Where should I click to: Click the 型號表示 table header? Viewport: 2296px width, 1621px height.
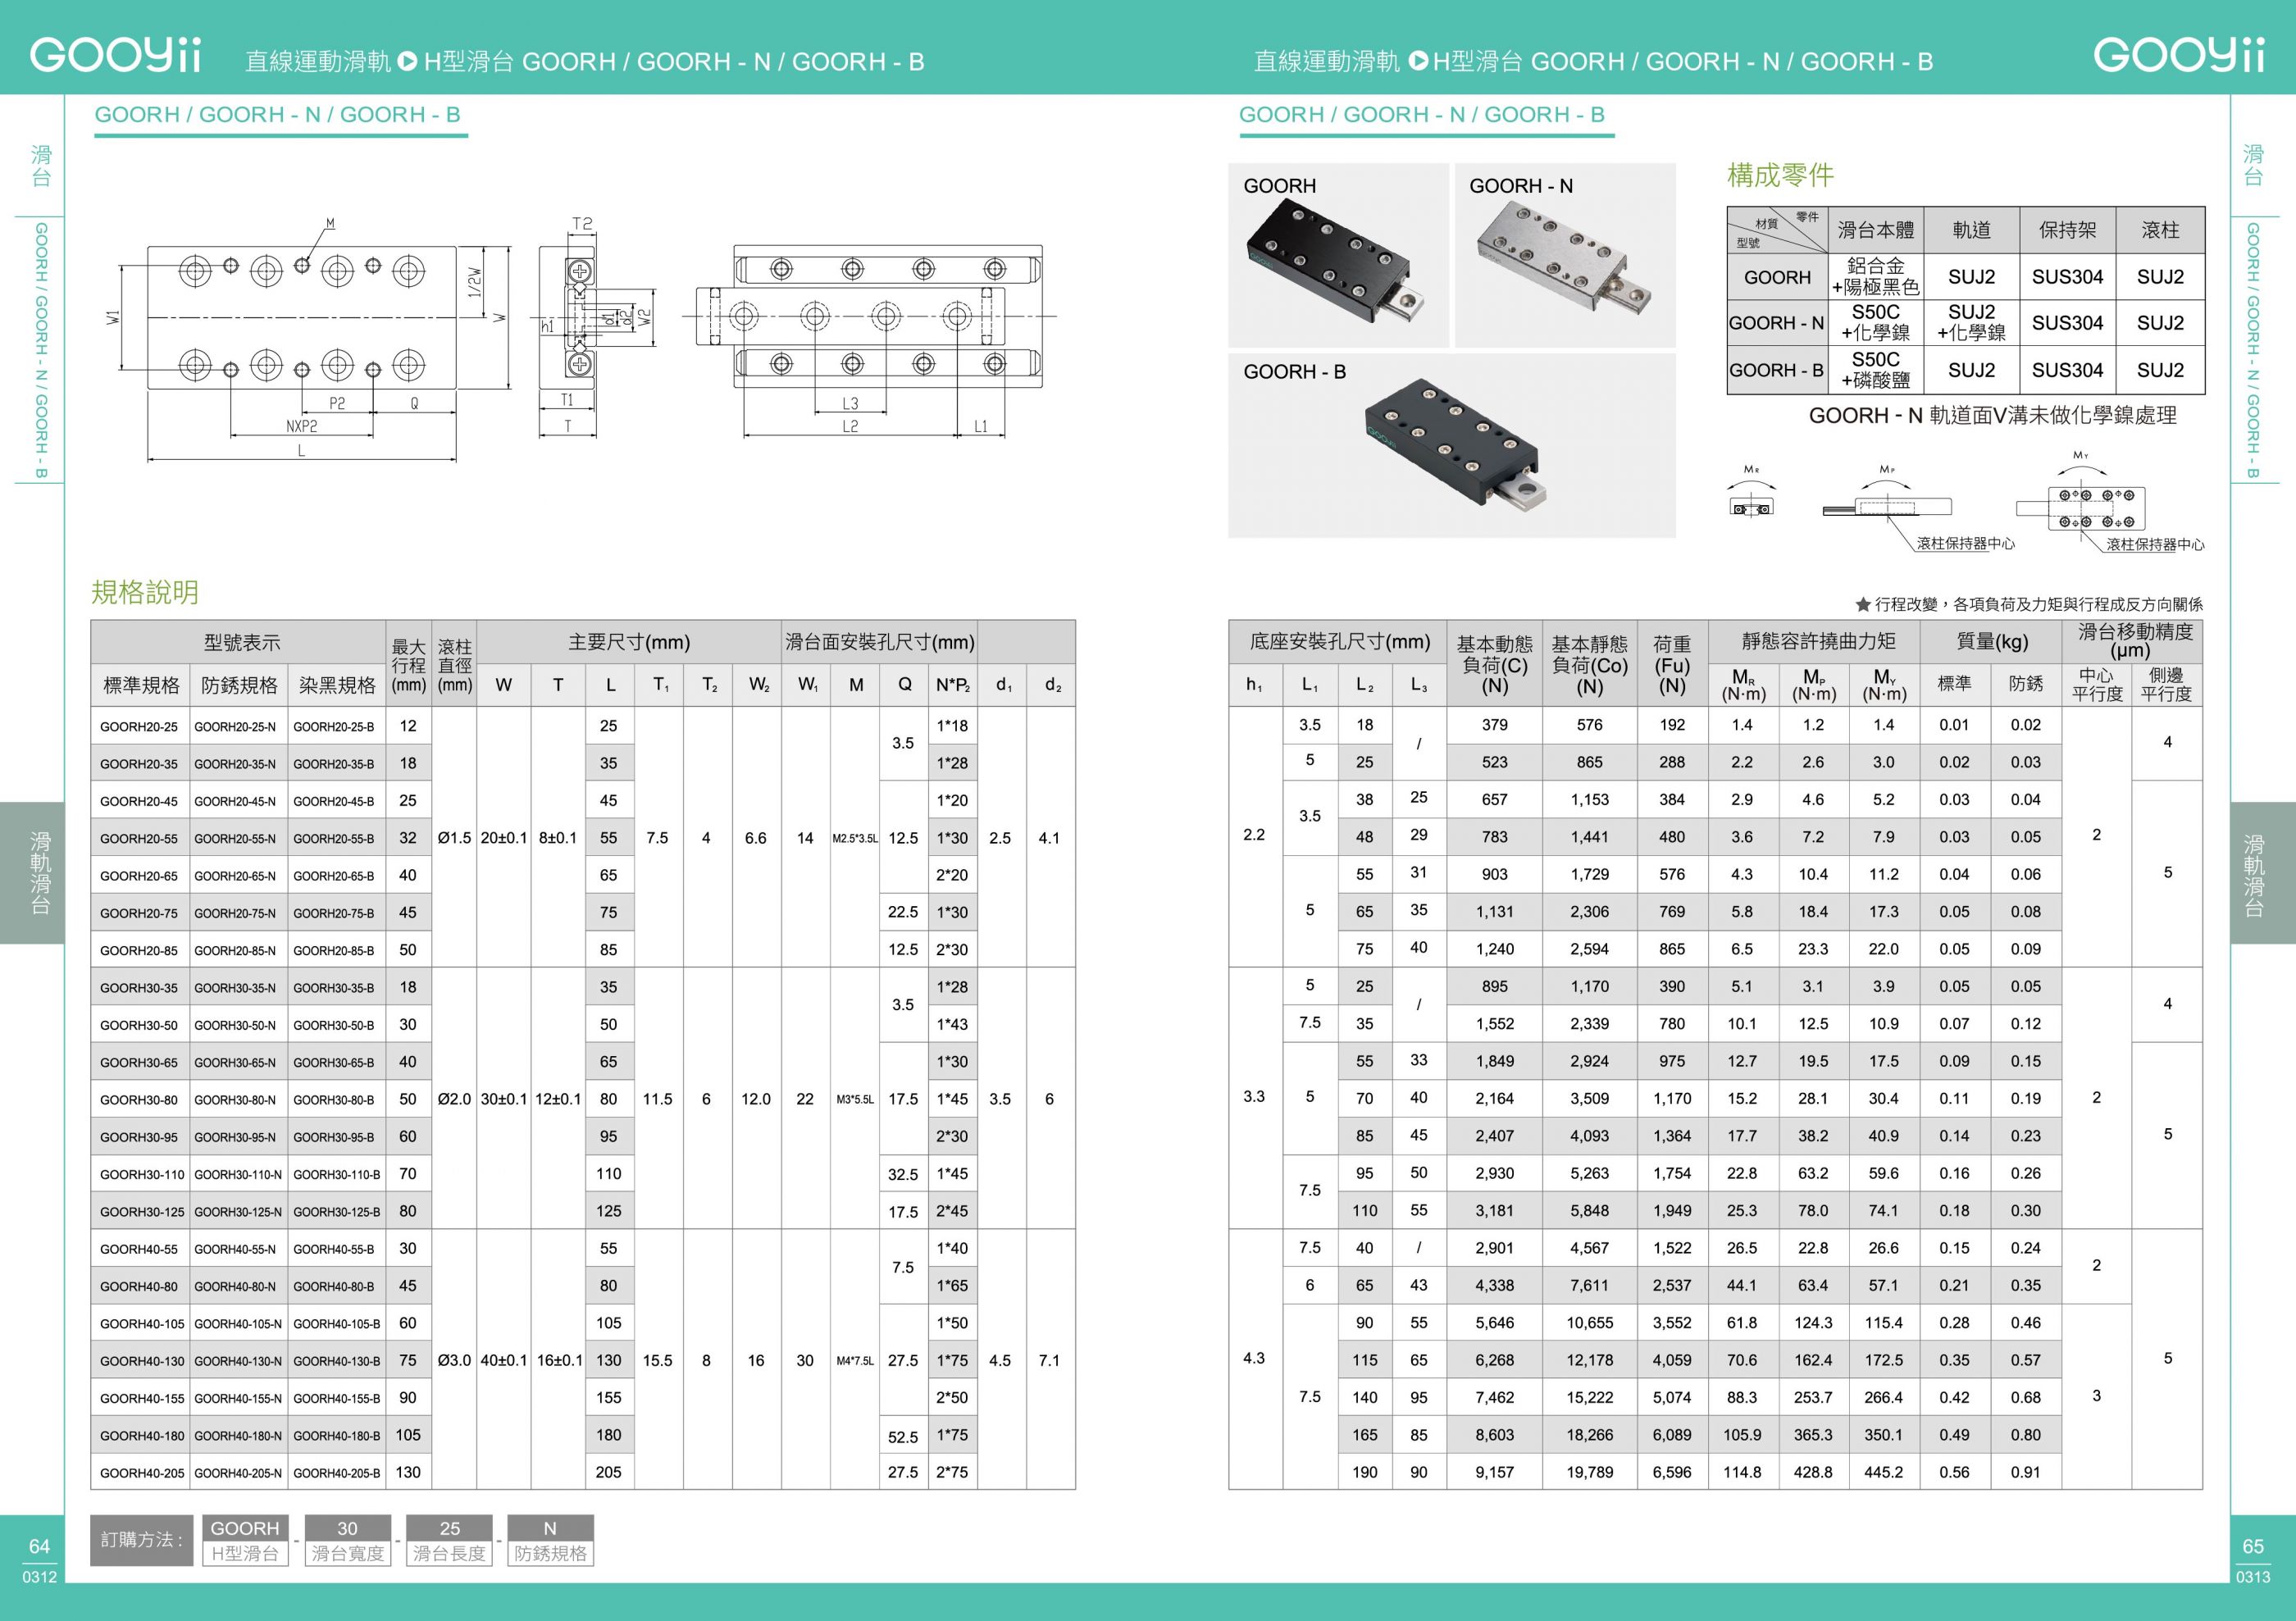coord(239,642)
